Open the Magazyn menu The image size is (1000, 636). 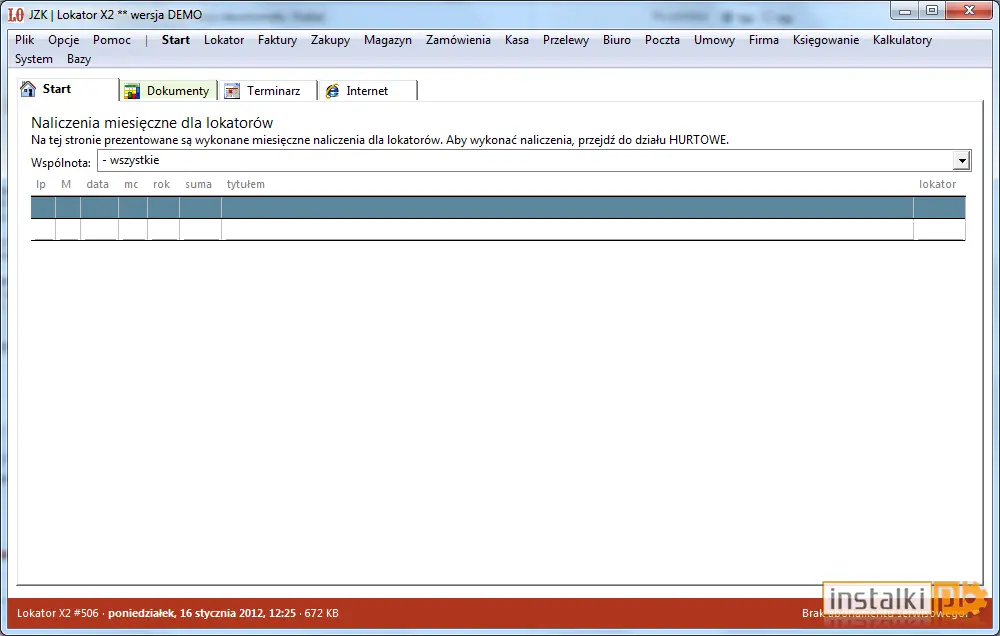coord(388,40)
